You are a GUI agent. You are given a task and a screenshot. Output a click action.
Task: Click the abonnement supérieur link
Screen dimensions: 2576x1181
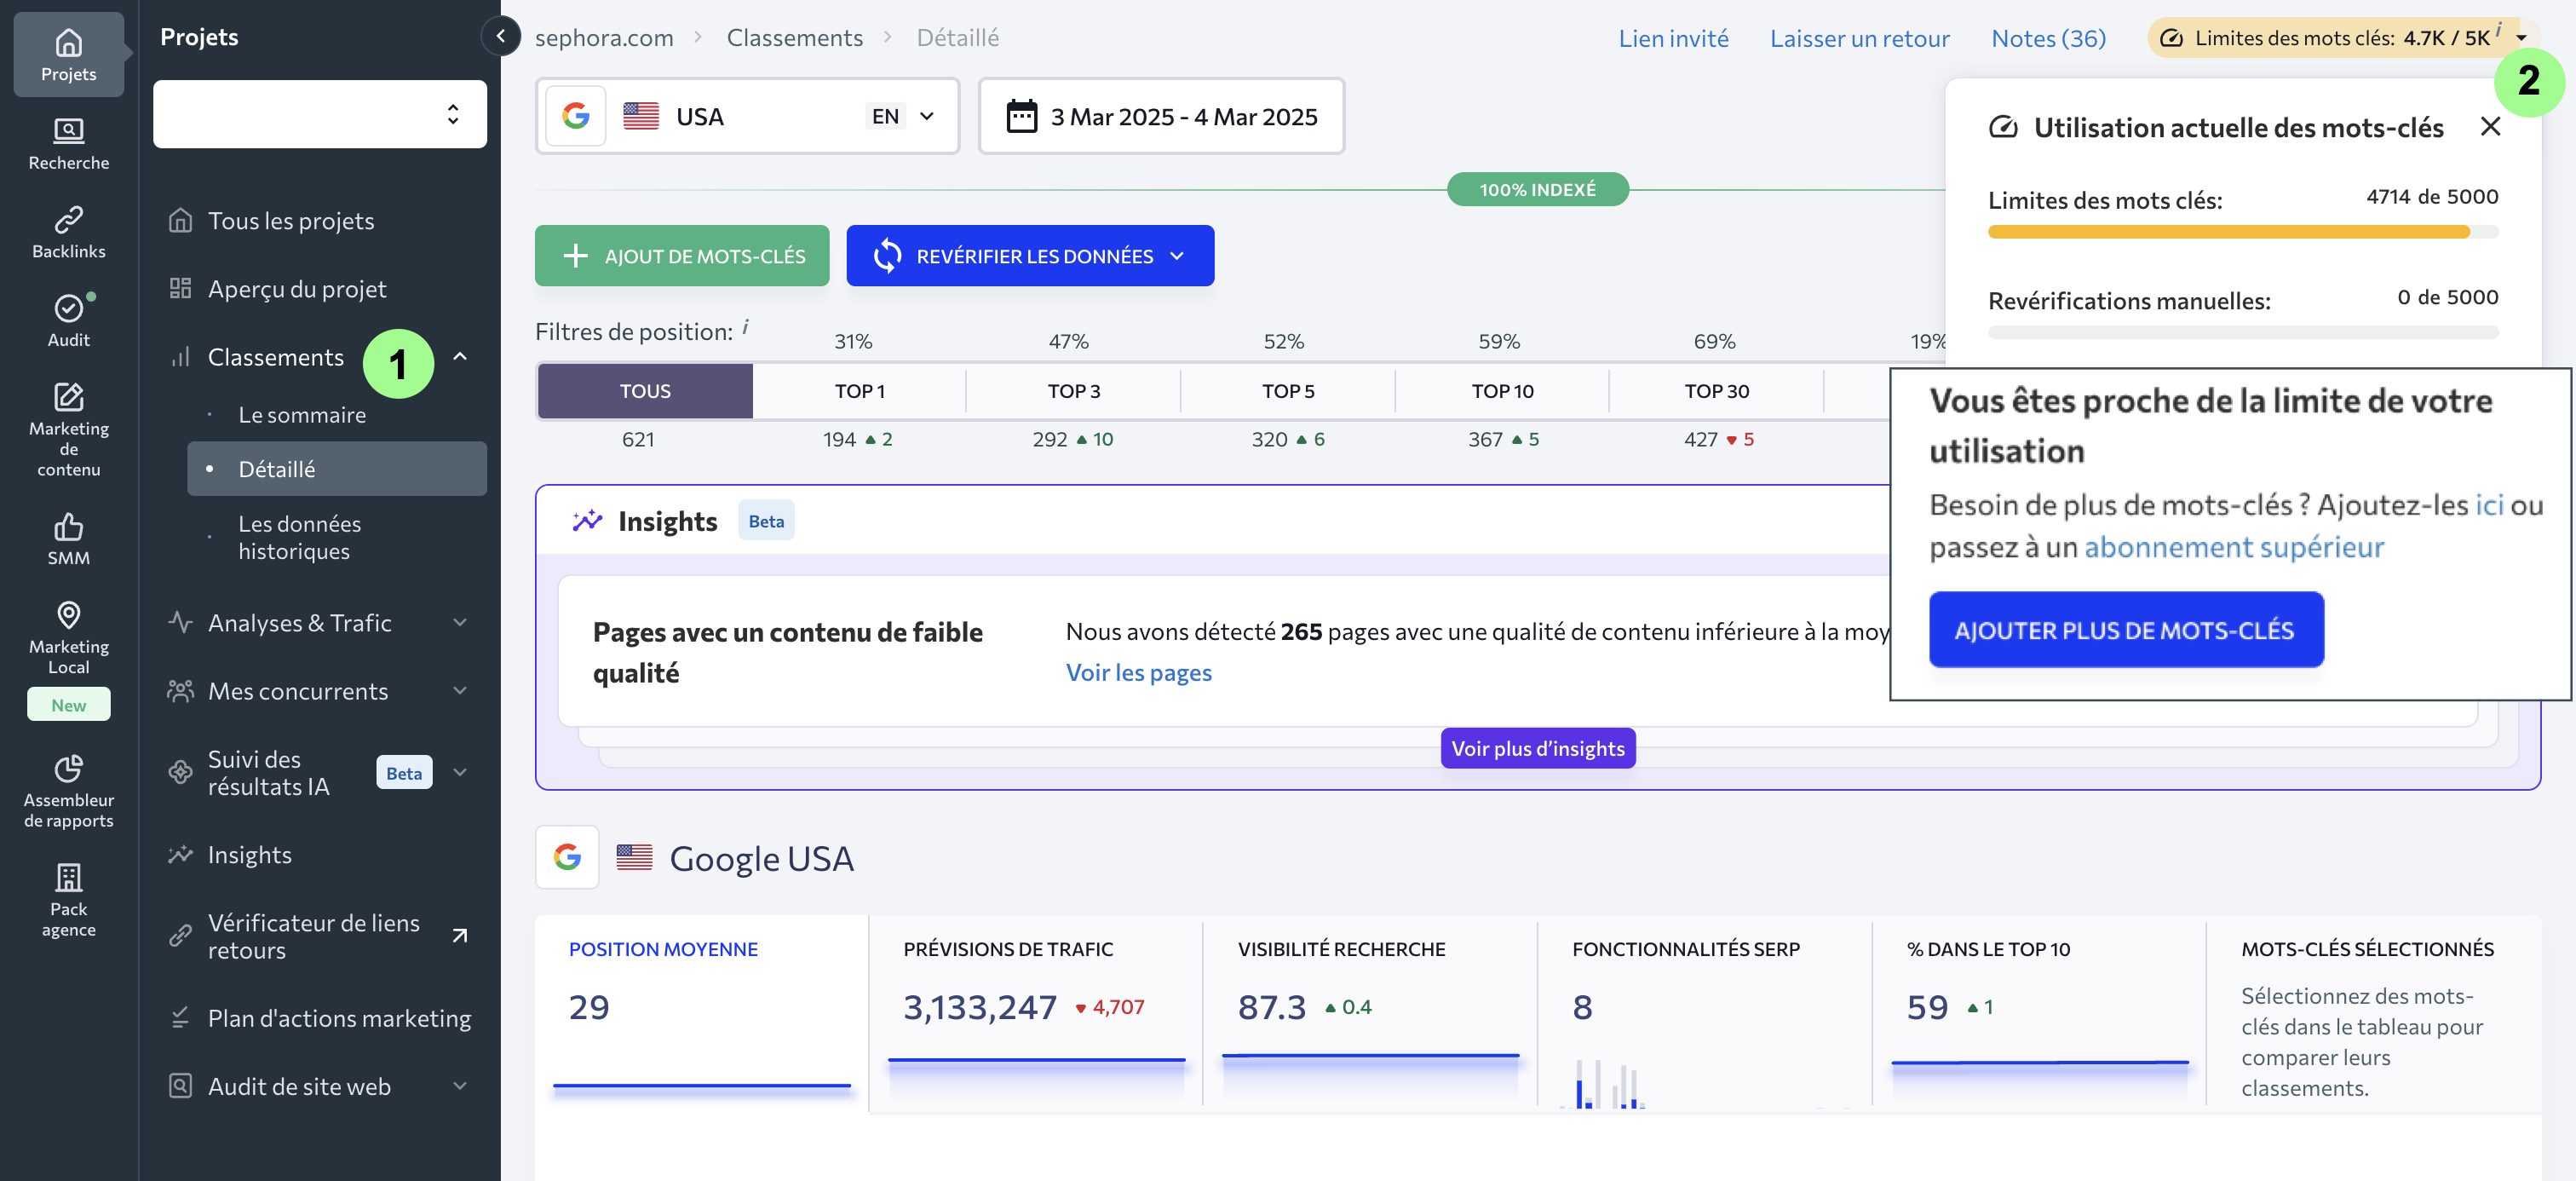2234,547
